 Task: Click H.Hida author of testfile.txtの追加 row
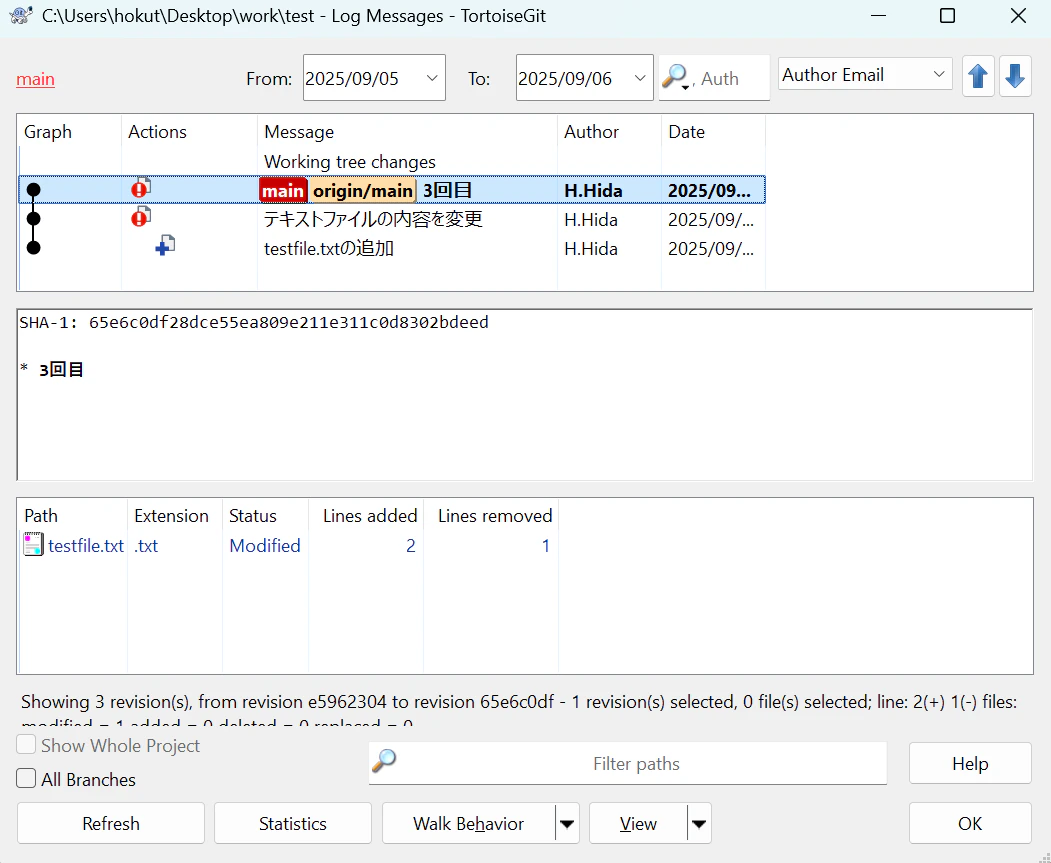591,249
